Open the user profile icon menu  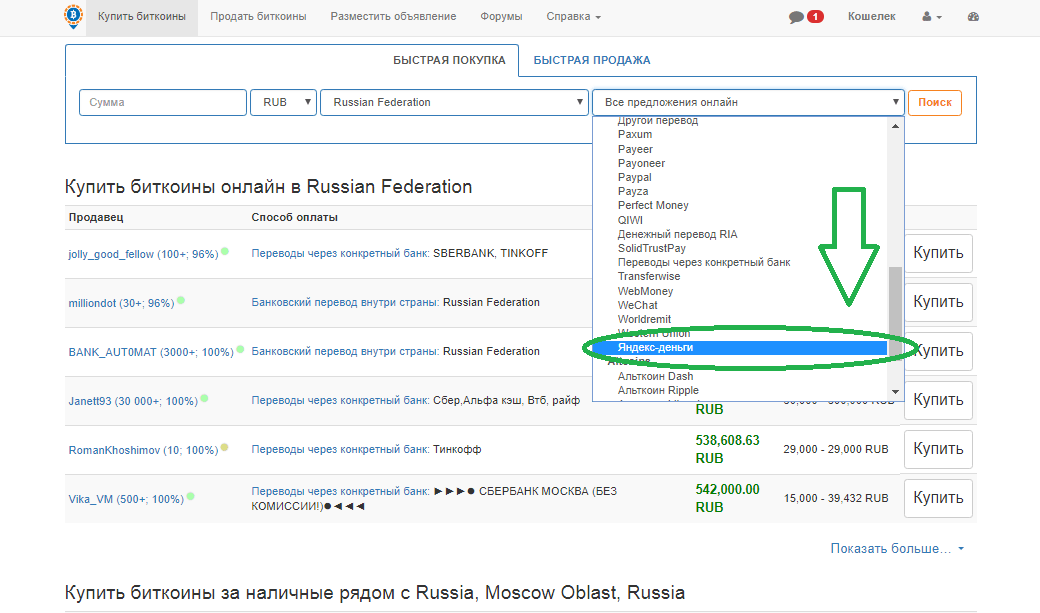pos(931,17)
